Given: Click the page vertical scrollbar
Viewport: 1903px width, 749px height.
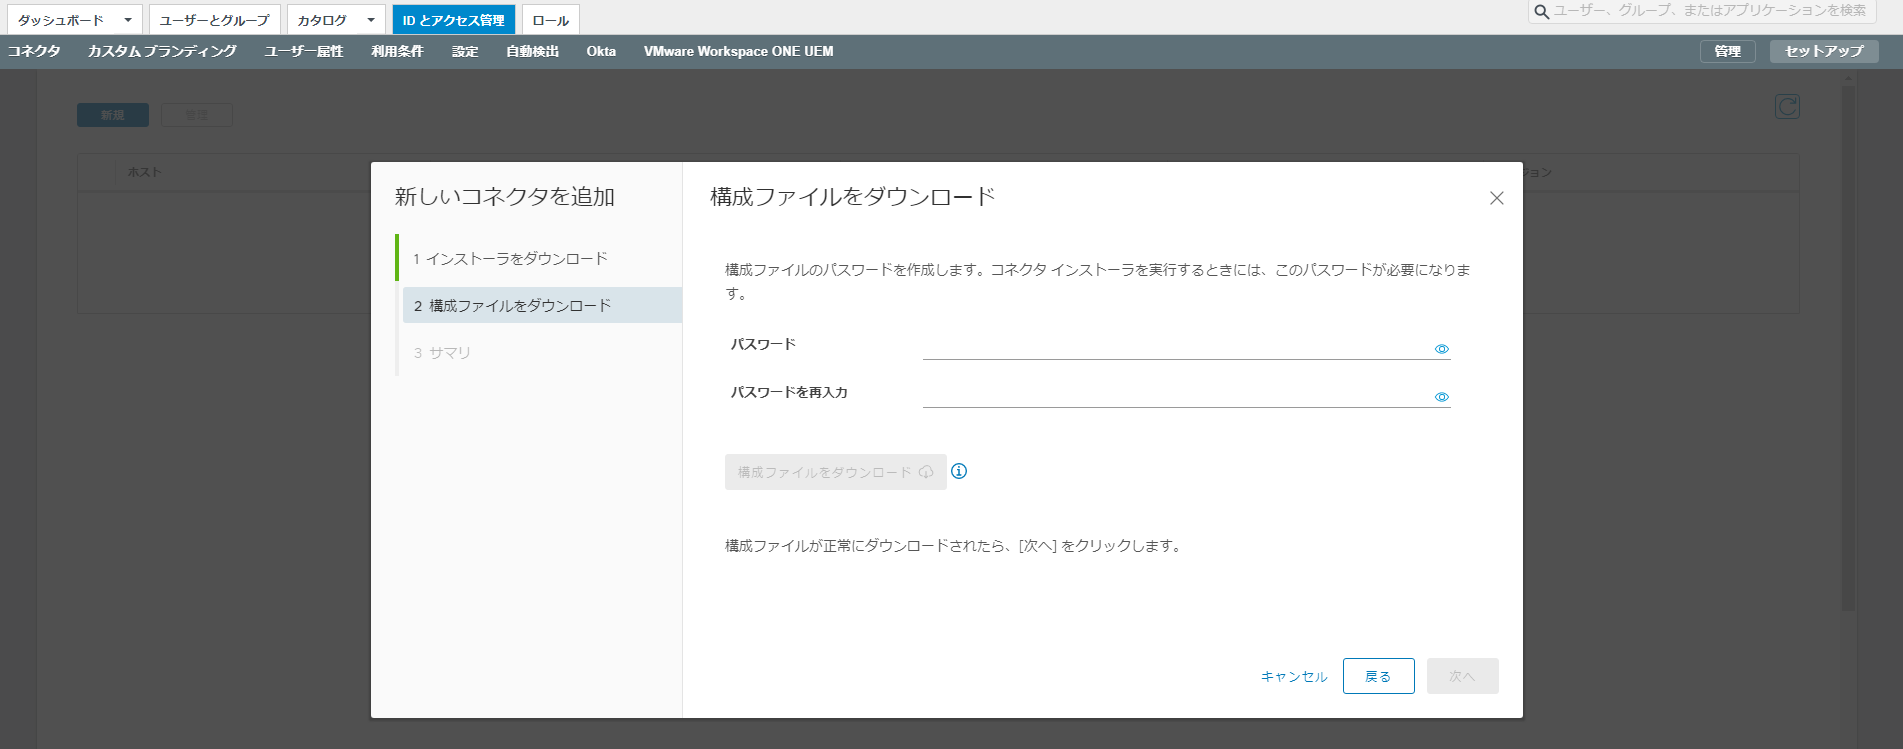Looking at the screenshot, I should pyautogui.click(x=1848, y=350).
